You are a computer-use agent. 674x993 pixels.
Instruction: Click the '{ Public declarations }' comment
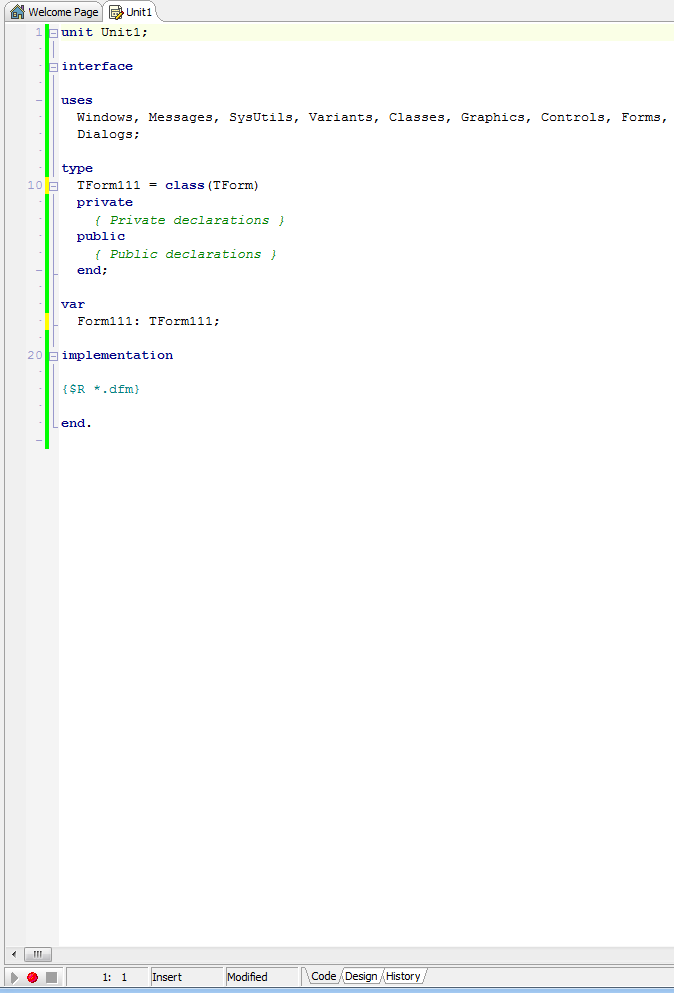(186, 254)
